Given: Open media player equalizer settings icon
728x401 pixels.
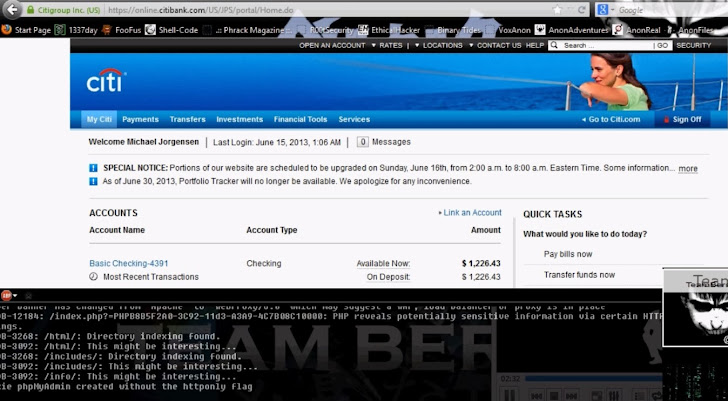Looking at the screenshot, I should (x=615, y=396).
